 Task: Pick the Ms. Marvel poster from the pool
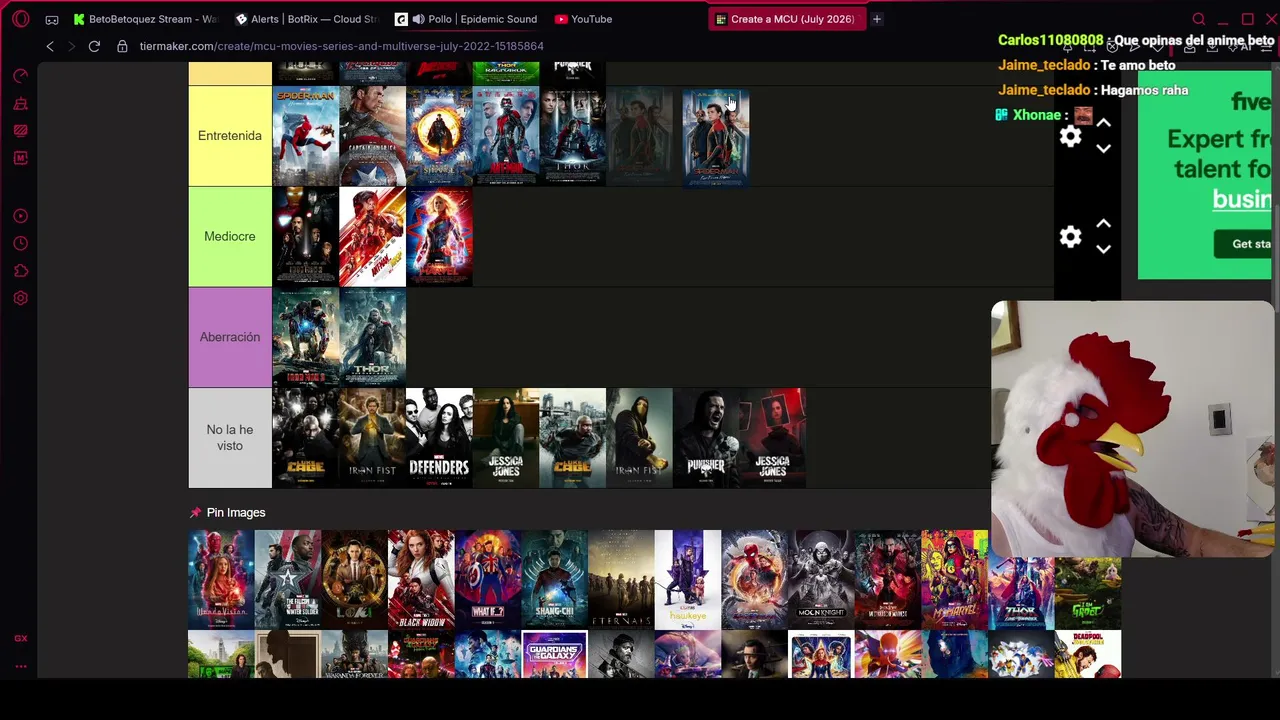[x=954, y=580]
